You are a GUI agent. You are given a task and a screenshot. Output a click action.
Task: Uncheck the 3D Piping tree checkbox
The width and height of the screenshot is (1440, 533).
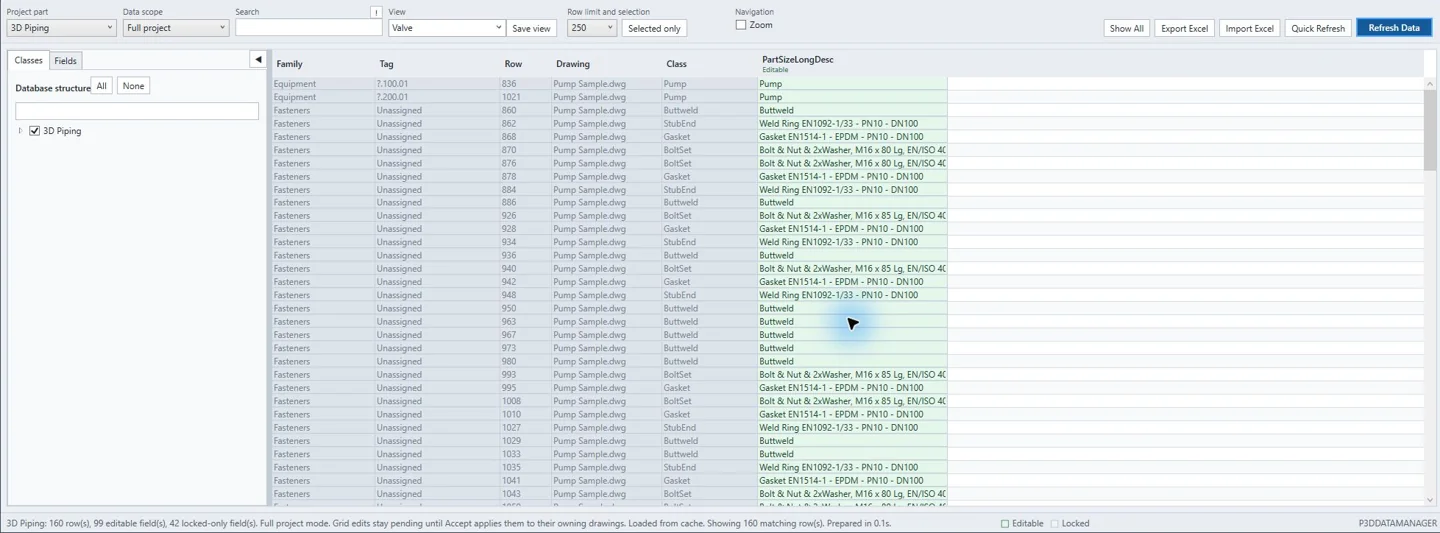35,131
